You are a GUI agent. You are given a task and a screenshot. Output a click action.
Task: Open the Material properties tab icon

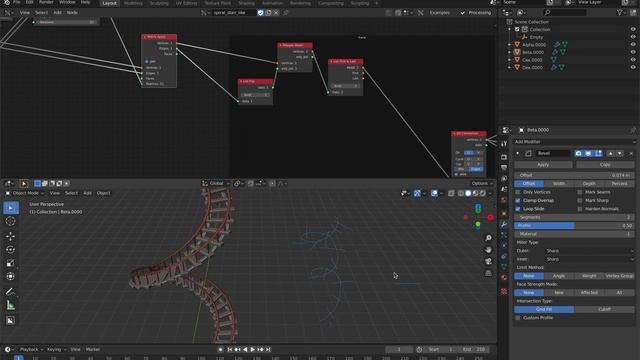(504, 278)
